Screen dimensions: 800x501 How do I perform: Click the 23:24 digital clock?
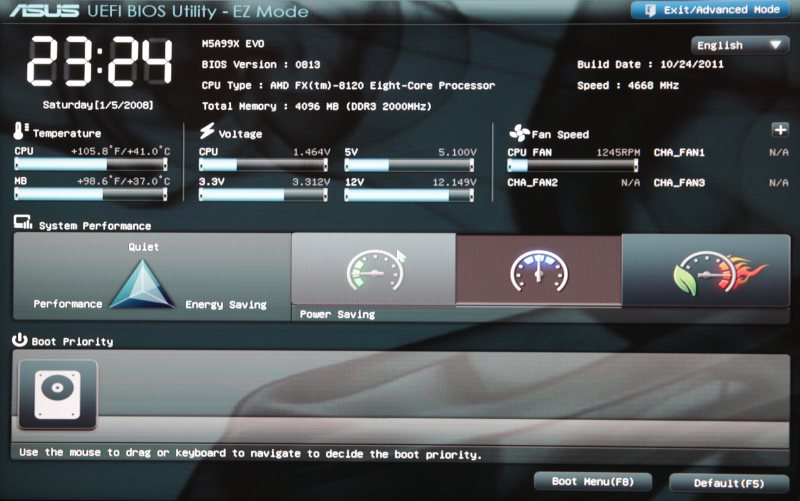99,62
